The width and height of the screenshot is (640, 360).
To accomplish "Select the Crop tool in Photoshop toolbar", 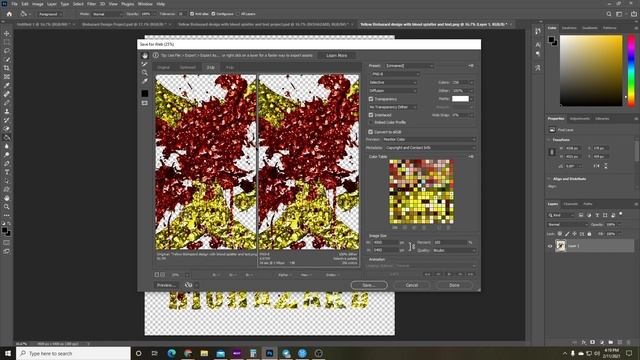I will coord(7,68).
